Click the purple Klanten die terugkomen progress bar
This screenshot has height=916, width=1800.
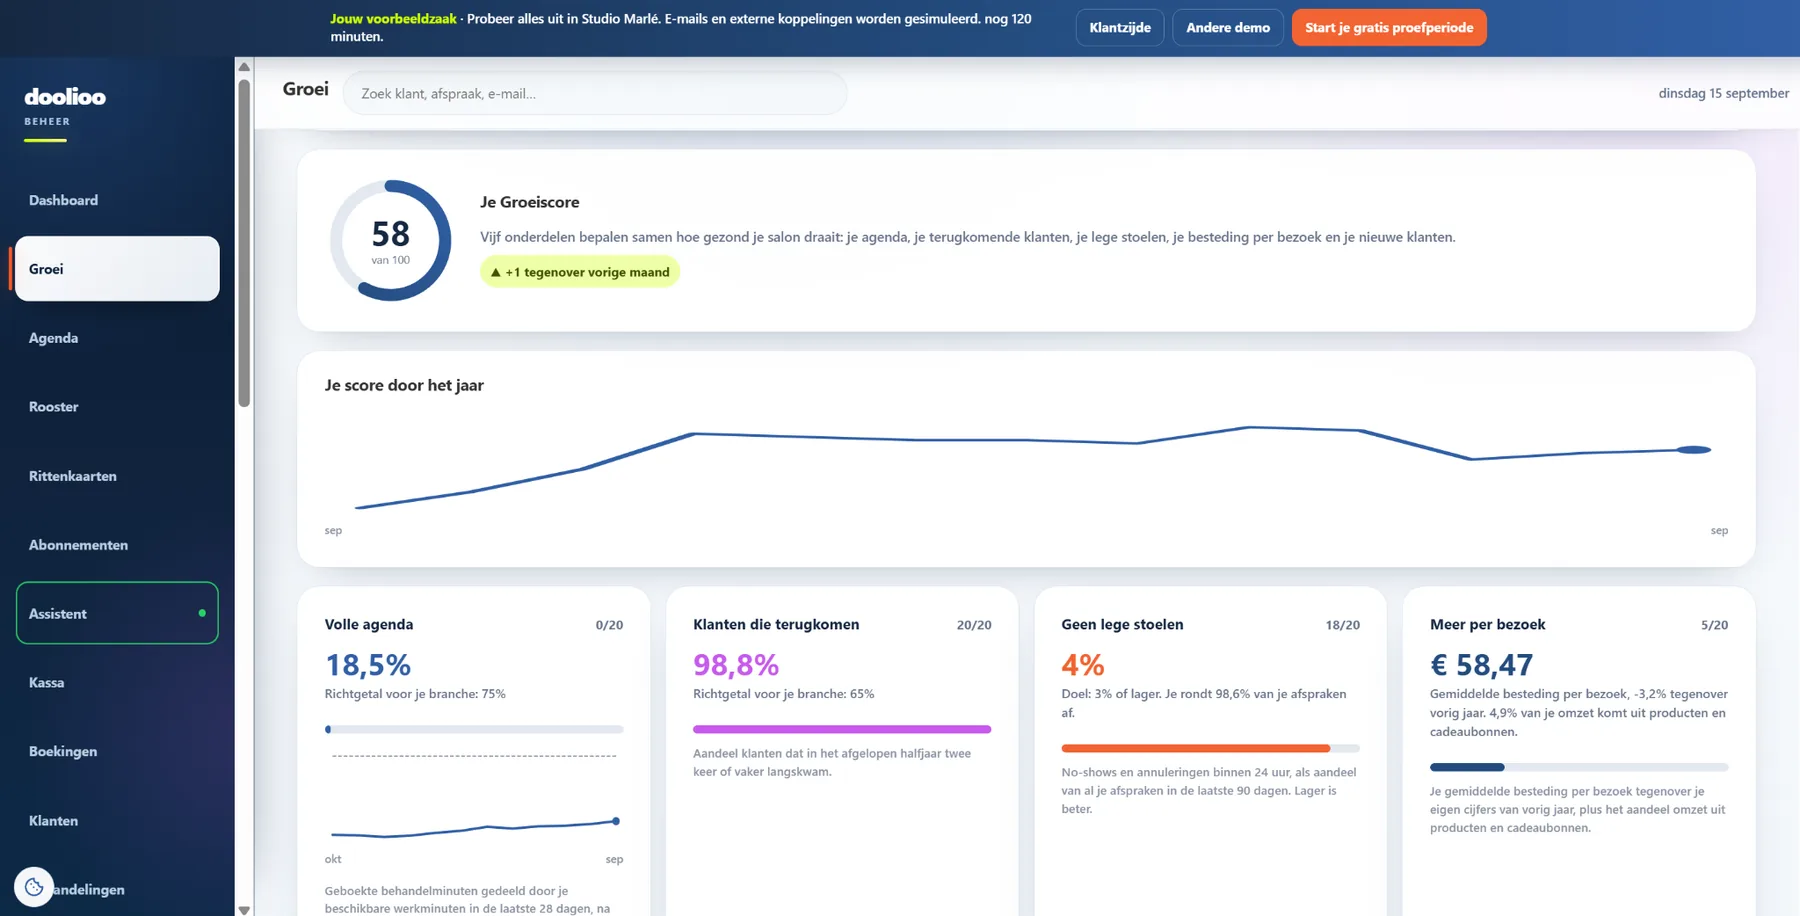pos(842,729)
